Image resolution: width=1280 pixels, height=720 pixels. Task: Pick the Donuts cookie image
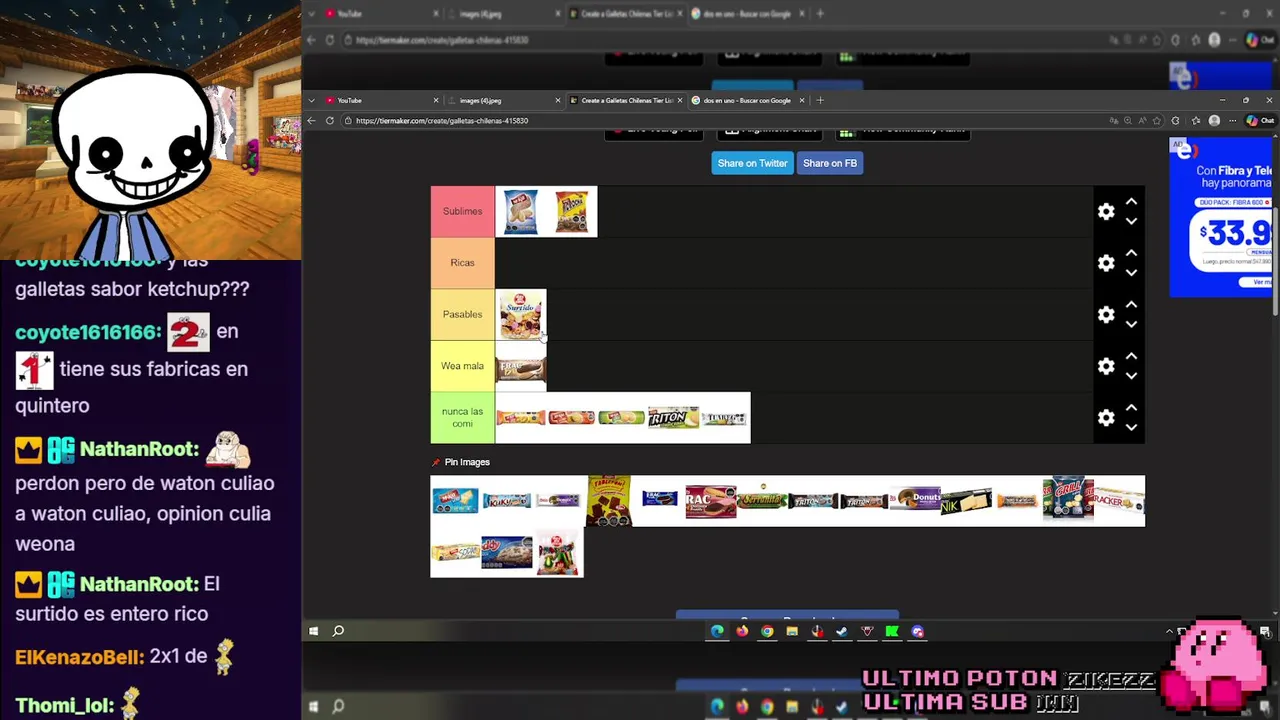(915, 501)
